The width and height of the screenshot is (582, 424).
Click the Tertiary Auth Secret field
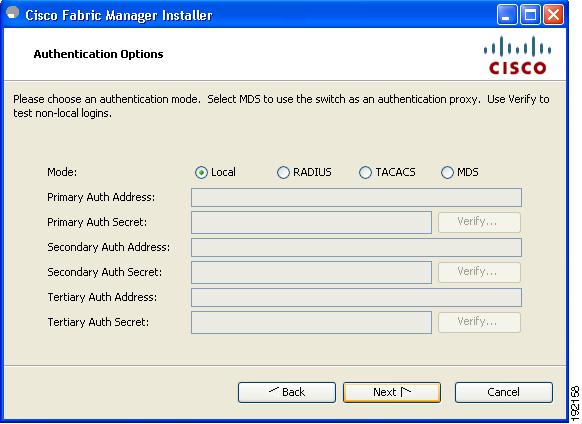pyautogui.click(x=311, y=322)
